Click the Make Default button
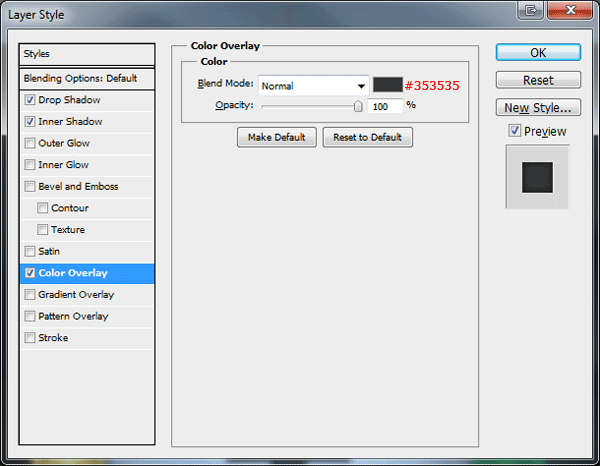Image resolution: width=600 pixels, height=466 pixels. [277, 137]
